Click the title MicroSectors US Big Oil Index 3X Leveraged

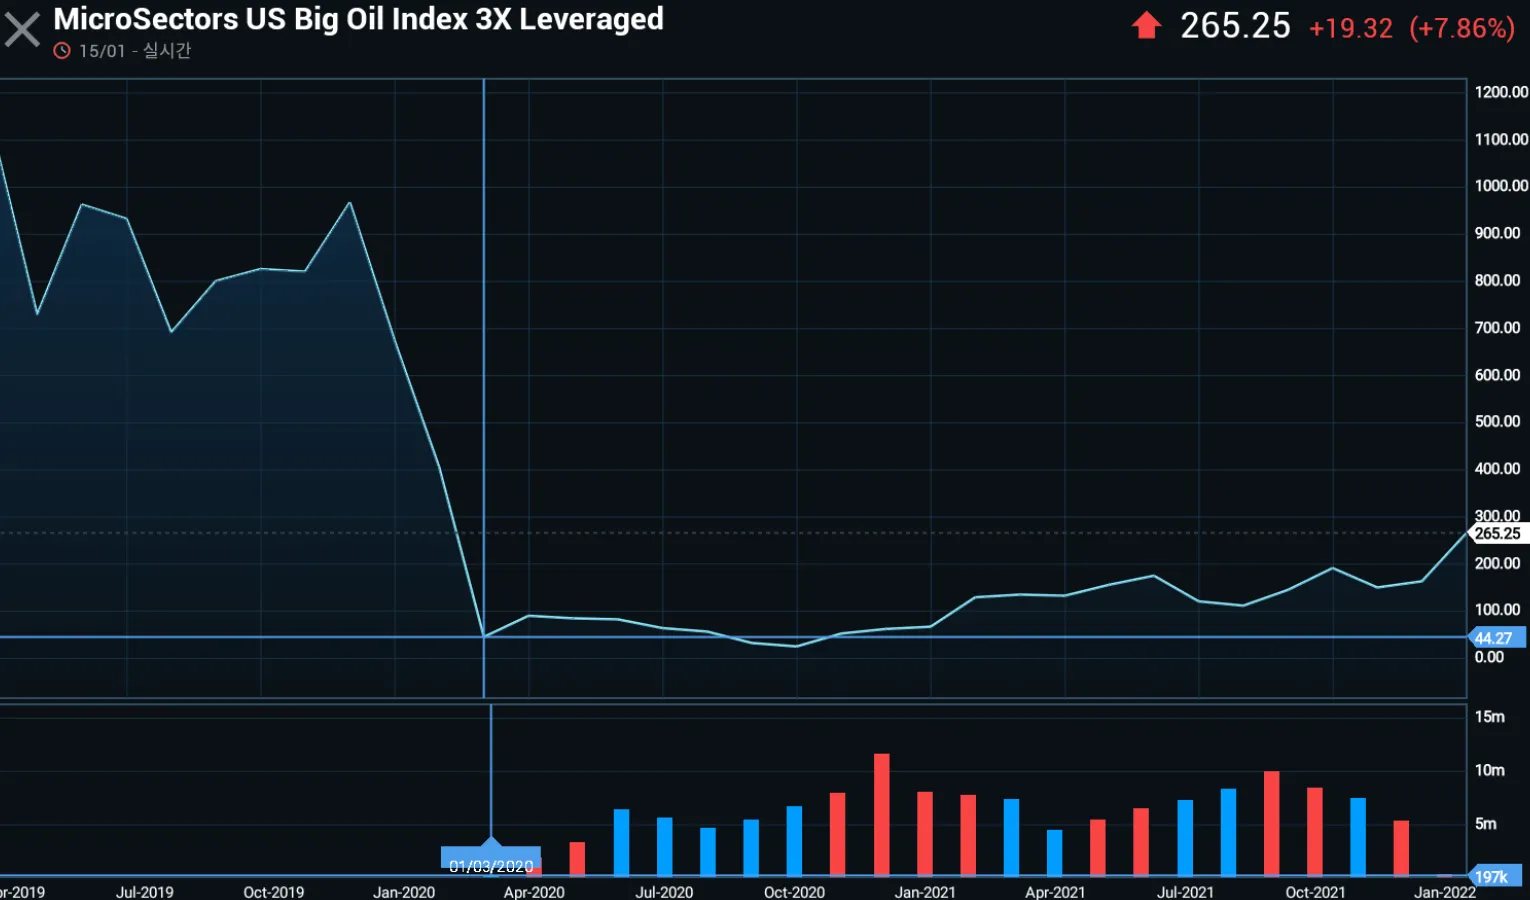[358, 19]
